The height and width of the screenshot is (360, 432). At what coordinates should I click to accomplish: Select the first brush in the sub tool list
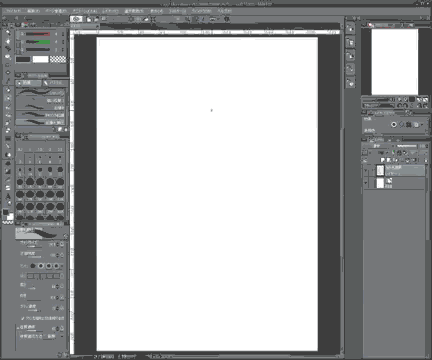[x=41, y=92]
